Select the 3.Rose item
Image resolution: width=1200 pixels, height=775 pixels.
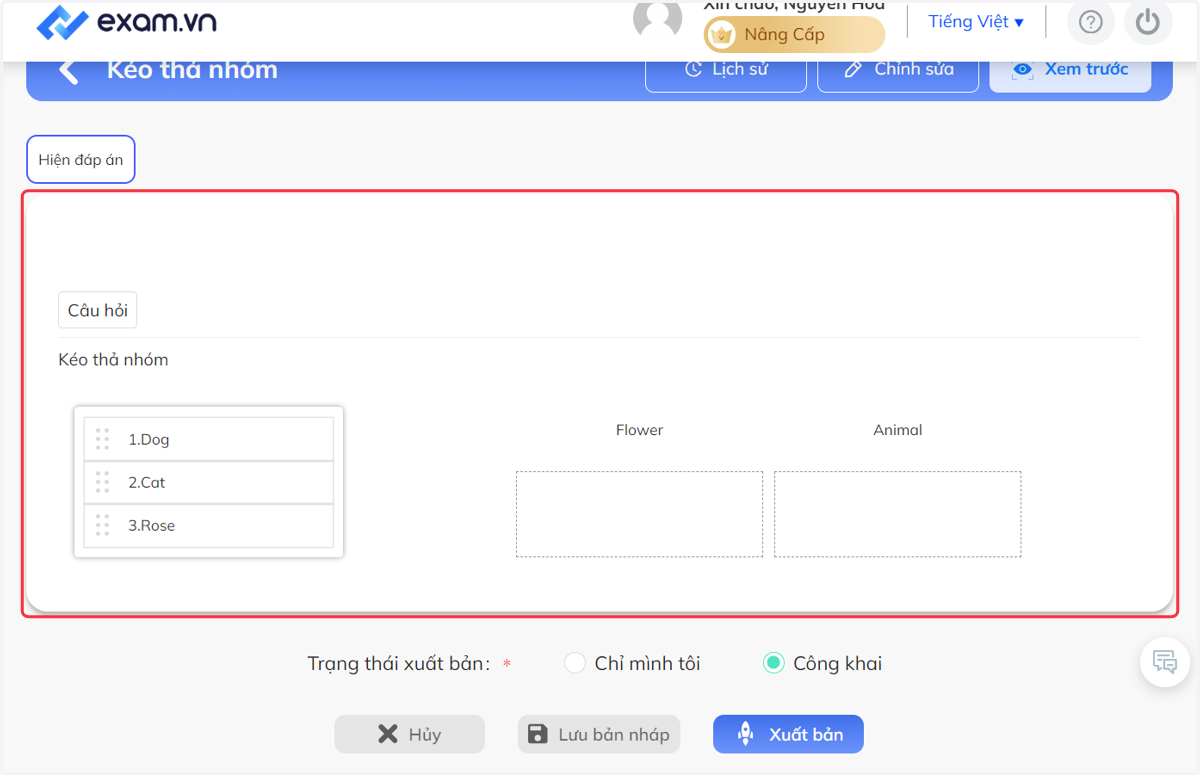point(209,526)
